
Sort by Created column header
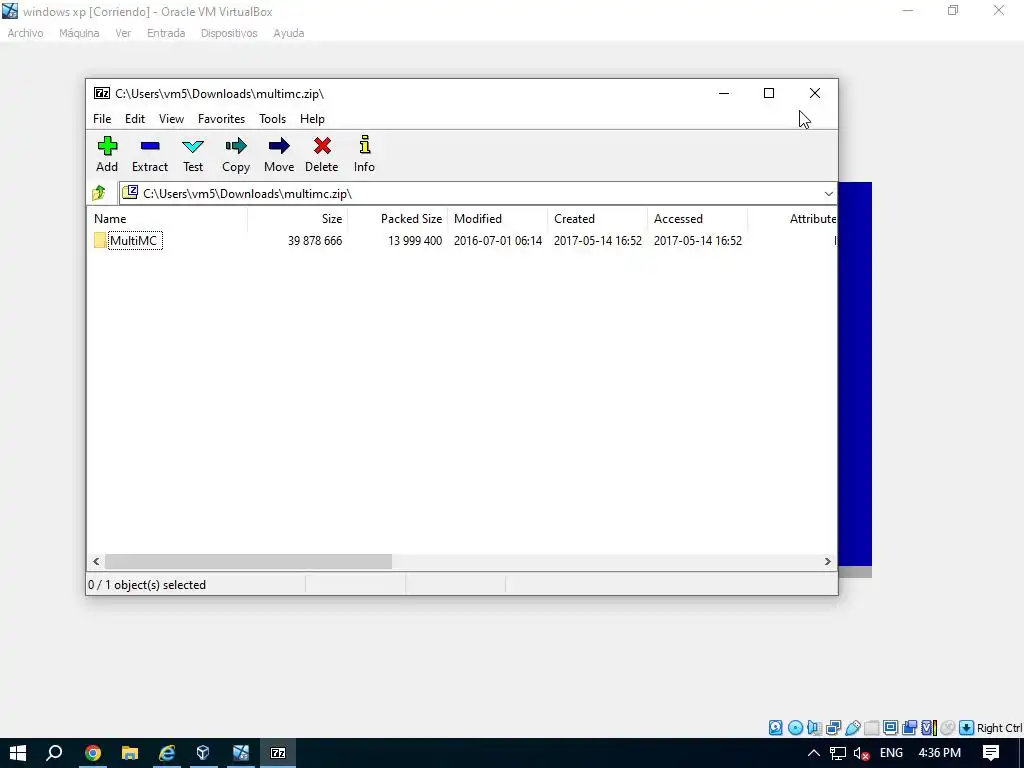click(x=597, y=219)
